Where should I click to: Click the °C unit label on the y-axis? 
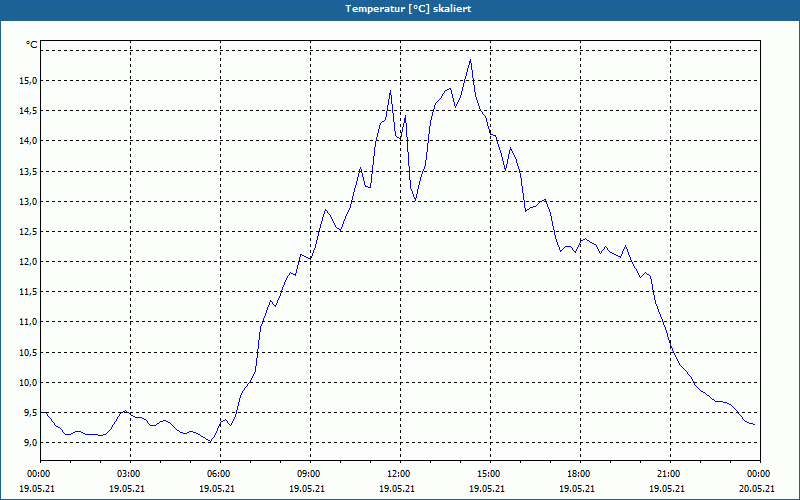click(32, 45)
